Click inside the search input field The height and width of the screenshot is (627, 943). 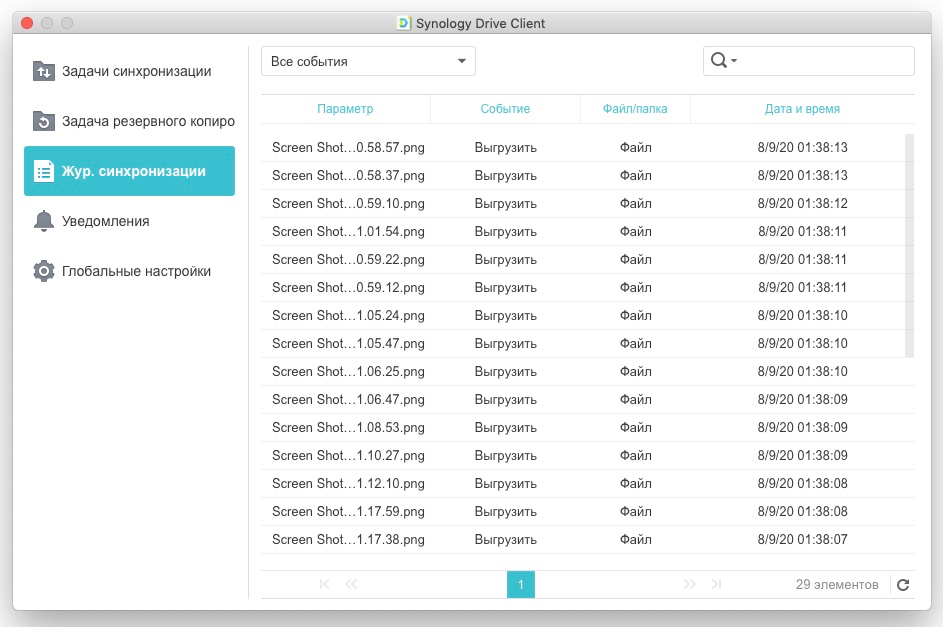825,61
